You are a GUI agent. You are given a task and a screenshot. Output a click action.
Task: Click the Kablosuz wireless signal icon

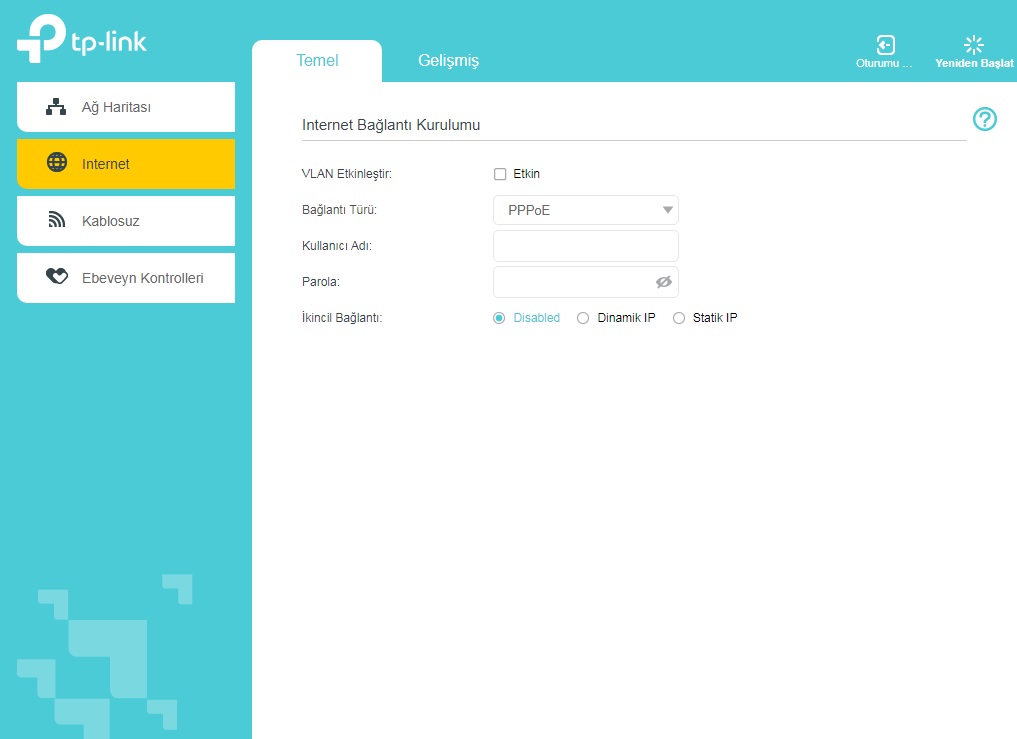tap(57, 220)
